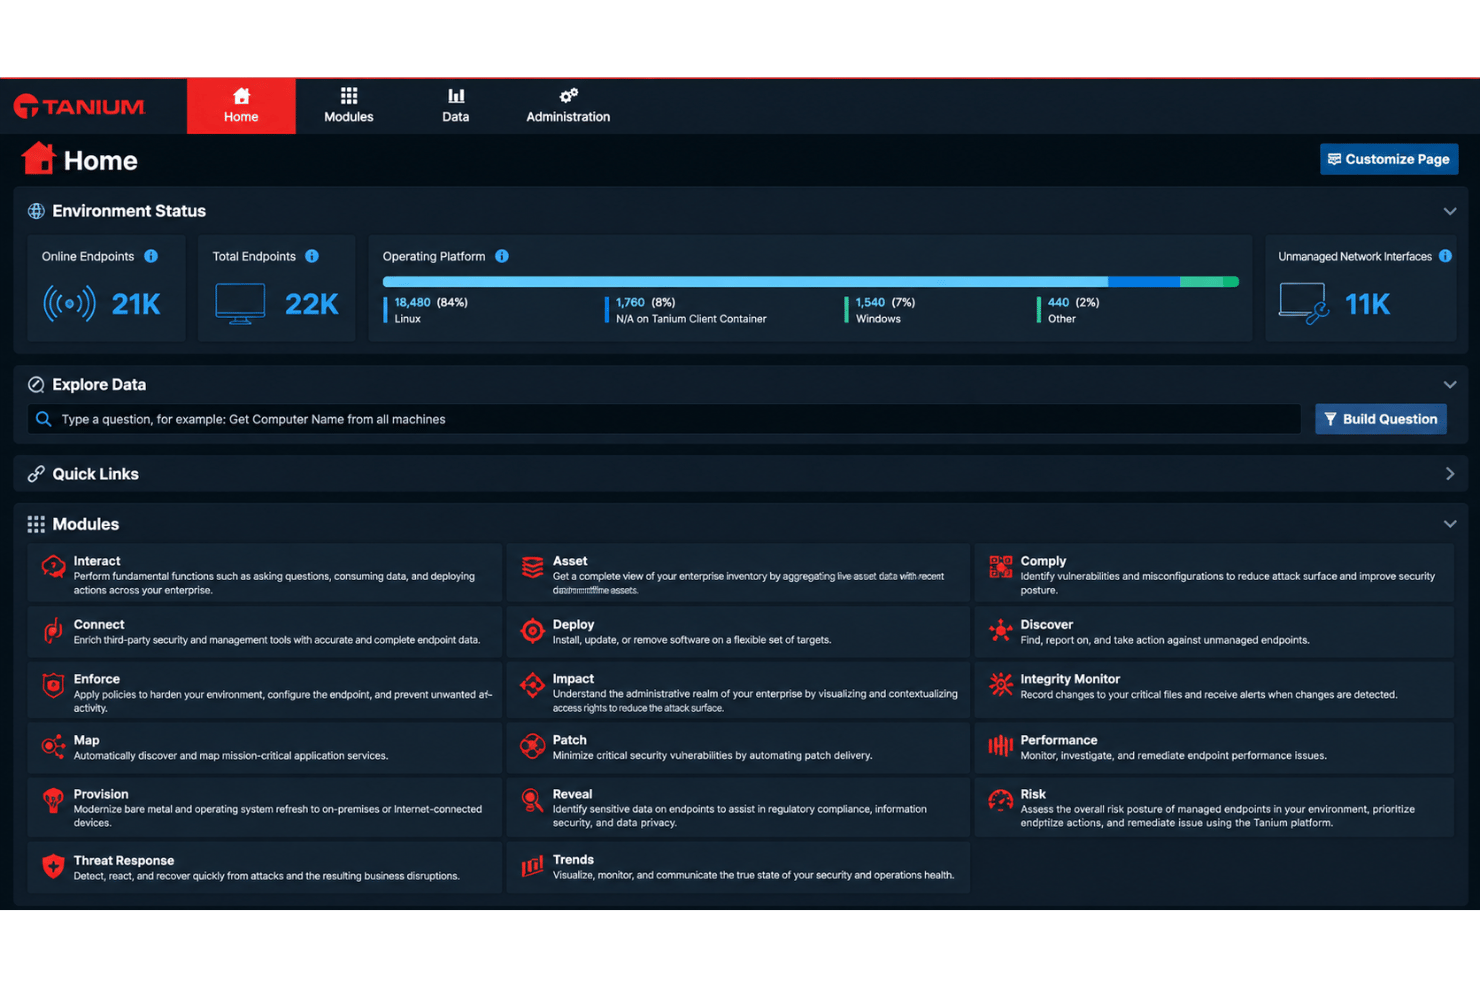Open the Trends module link

tap(573, 859)
